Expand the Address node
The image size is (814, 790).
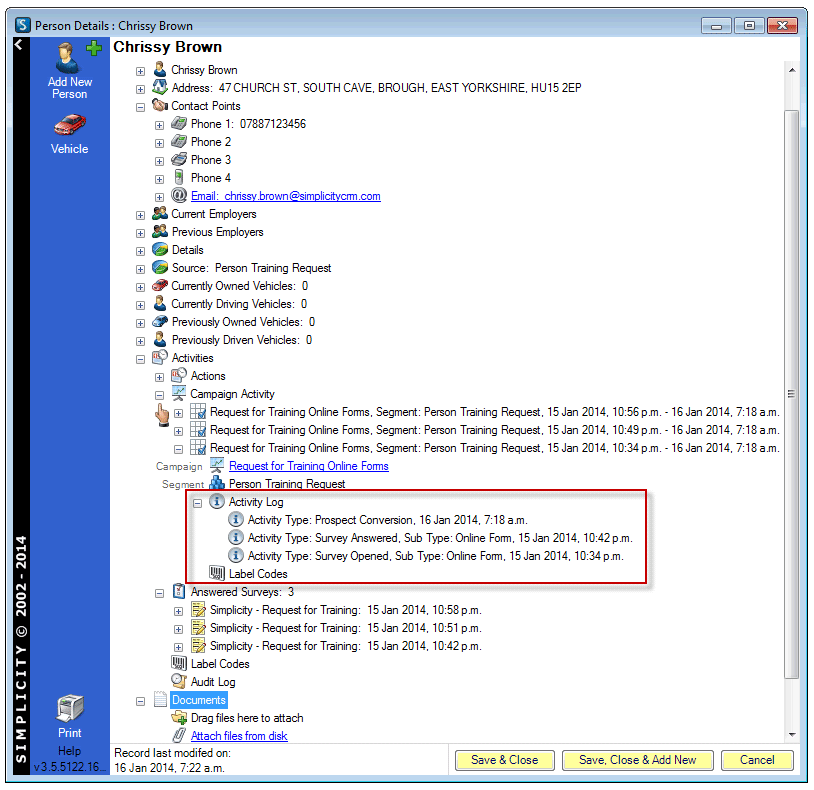pyautogui.click(x=140, y=89)
